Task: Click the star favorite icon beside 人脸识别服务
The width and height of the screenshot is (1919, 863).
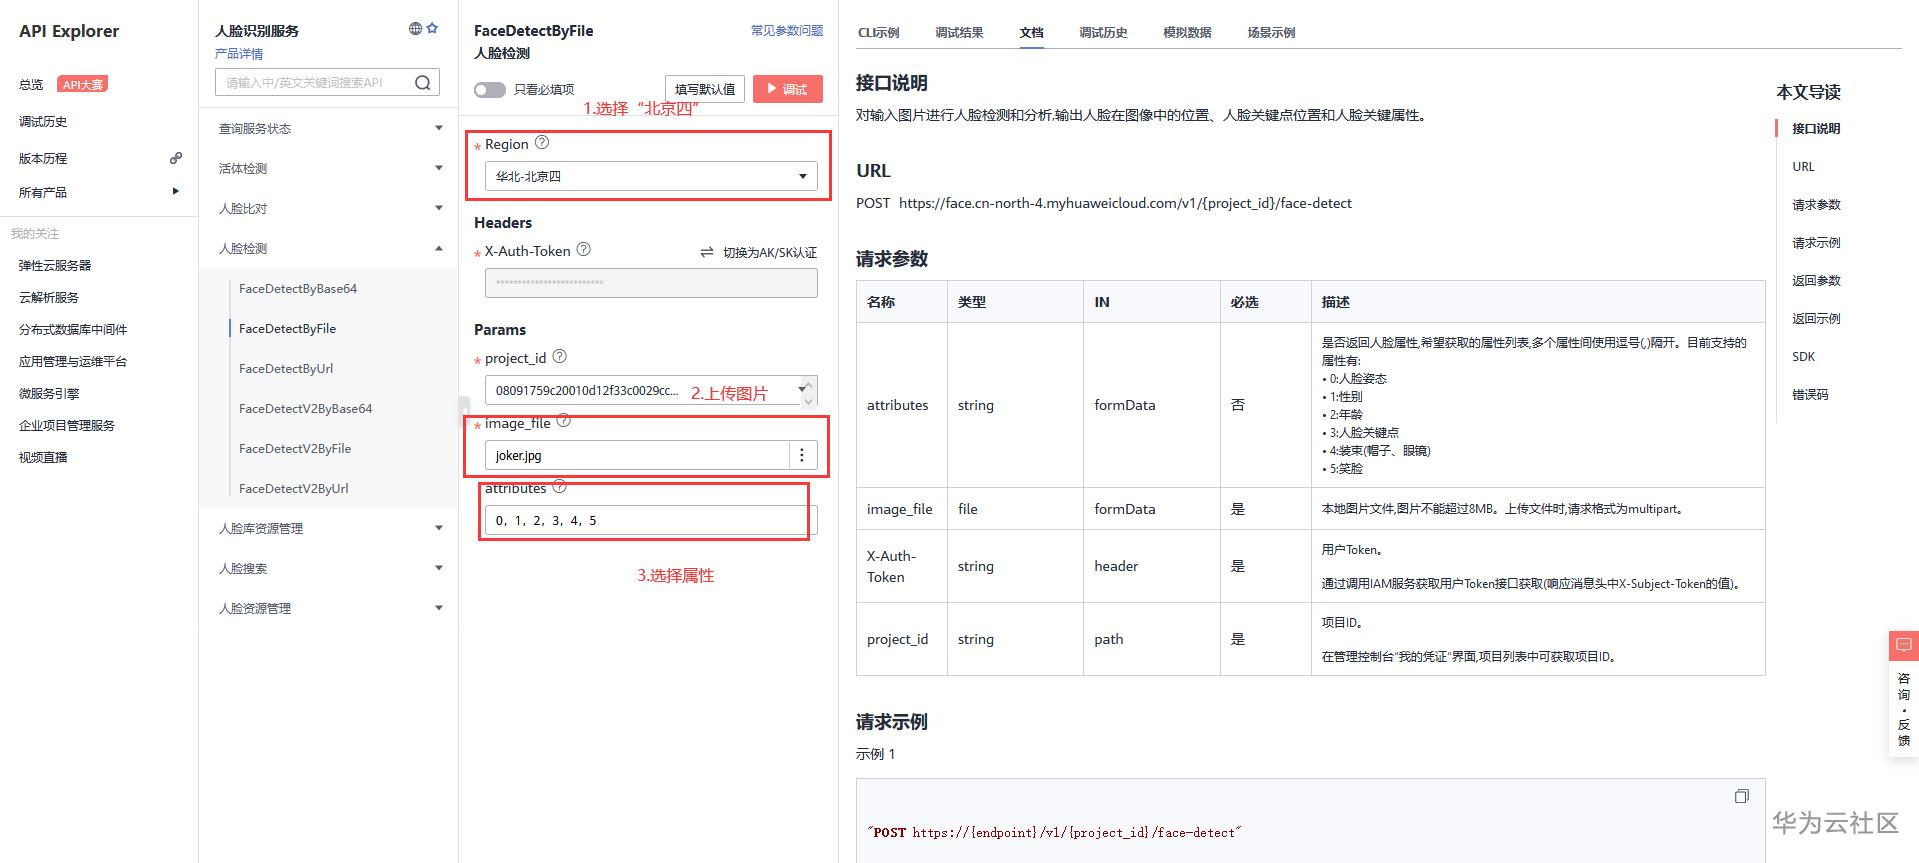Action: (x=432, y=29)
